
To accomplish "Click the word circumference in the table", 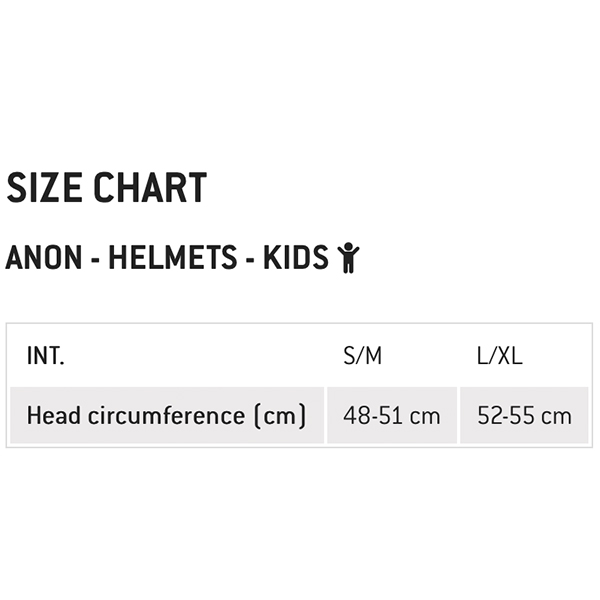I will coord(166,416).
